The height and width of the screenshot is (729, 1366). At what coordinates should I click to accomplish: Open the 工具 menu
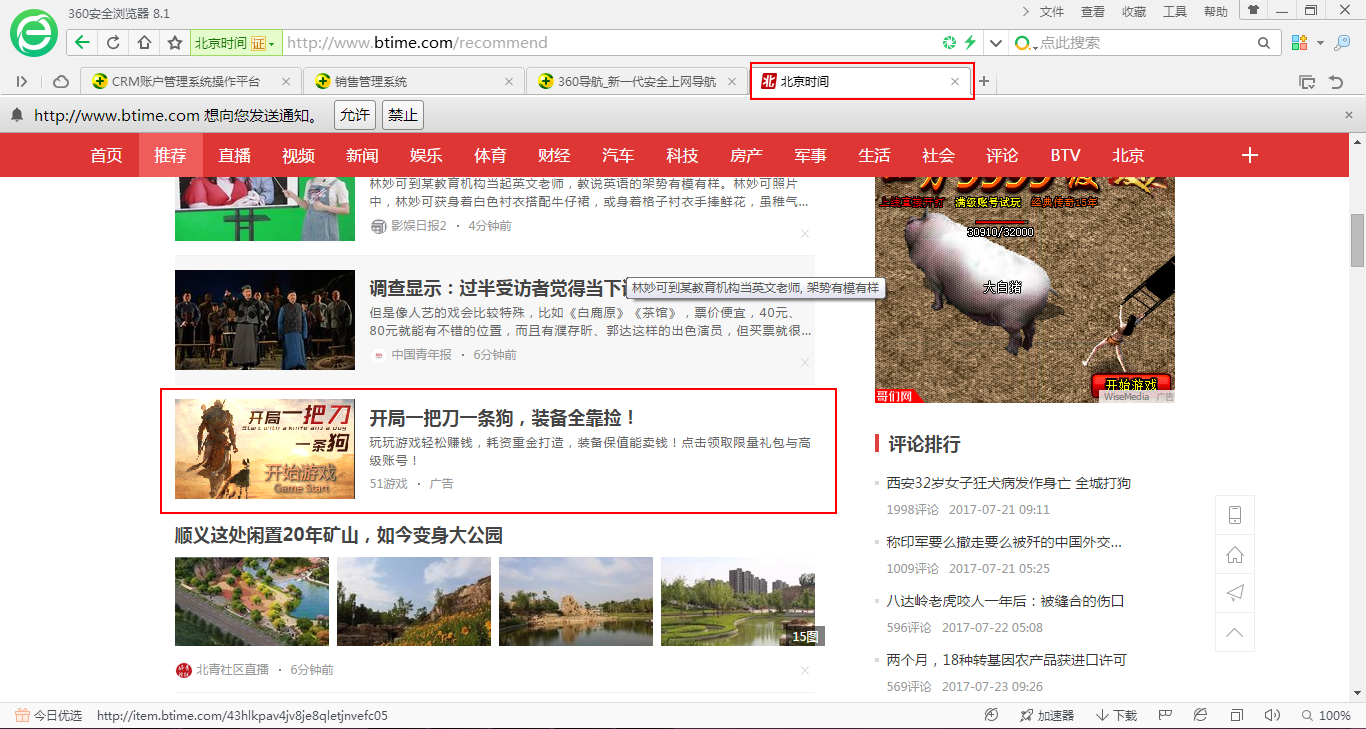pyautogui.click(x=1175, y=12)
